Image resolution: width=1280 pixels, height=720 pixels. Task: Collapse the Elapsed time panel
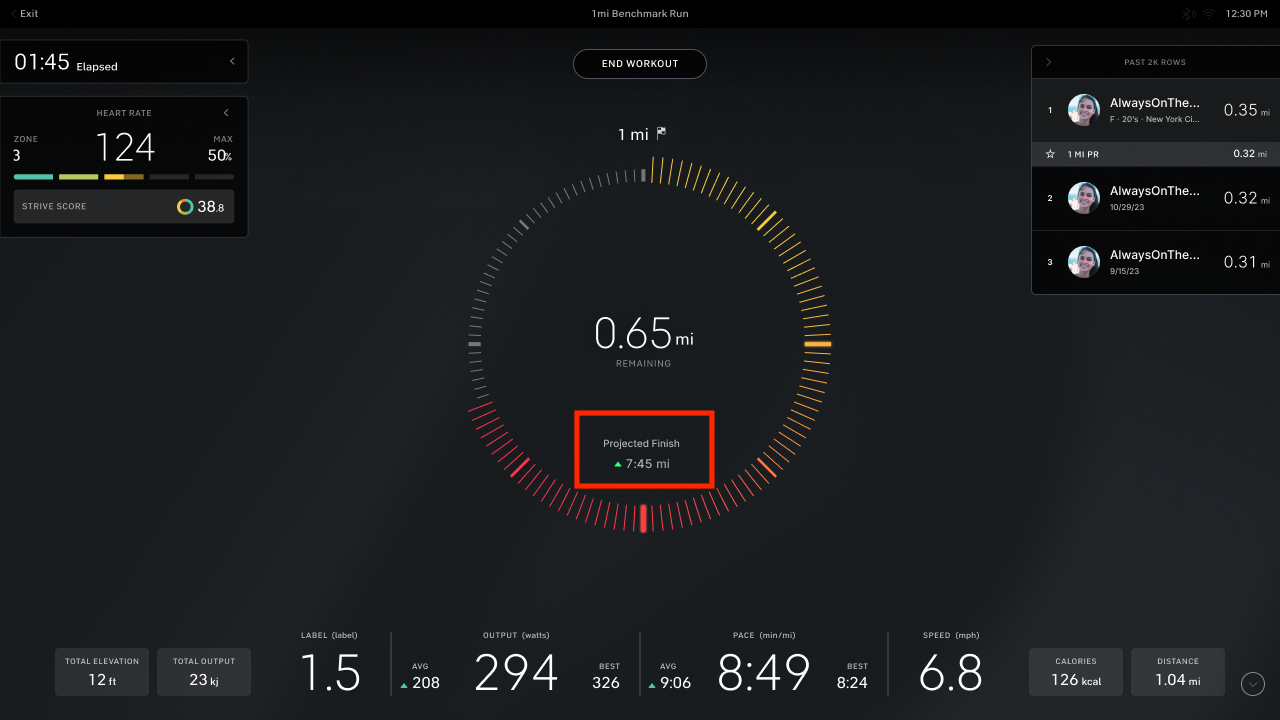pyautogui.click(x=232, y=62)
